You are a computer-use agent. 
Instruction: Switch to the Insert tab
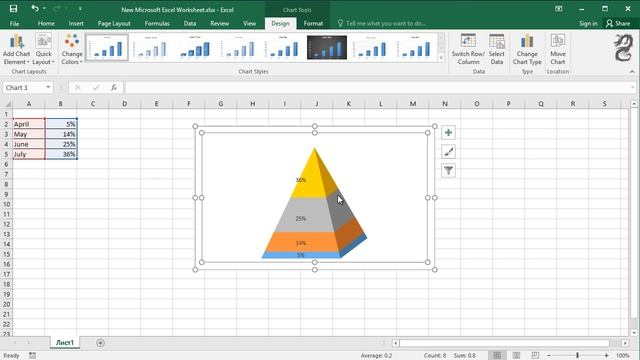76,23
